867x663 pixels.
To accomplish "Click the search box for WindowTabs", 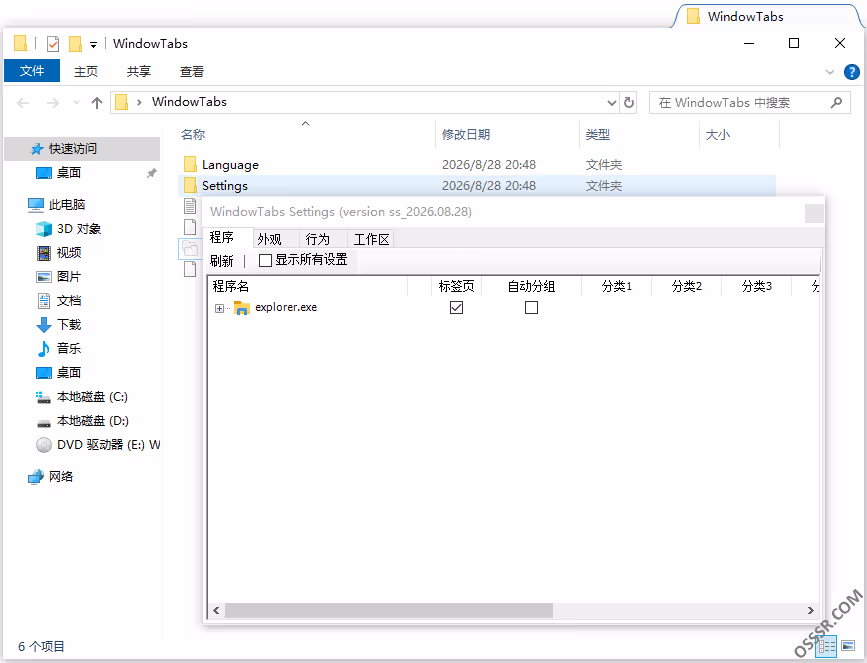I will [x=749, y=103].
